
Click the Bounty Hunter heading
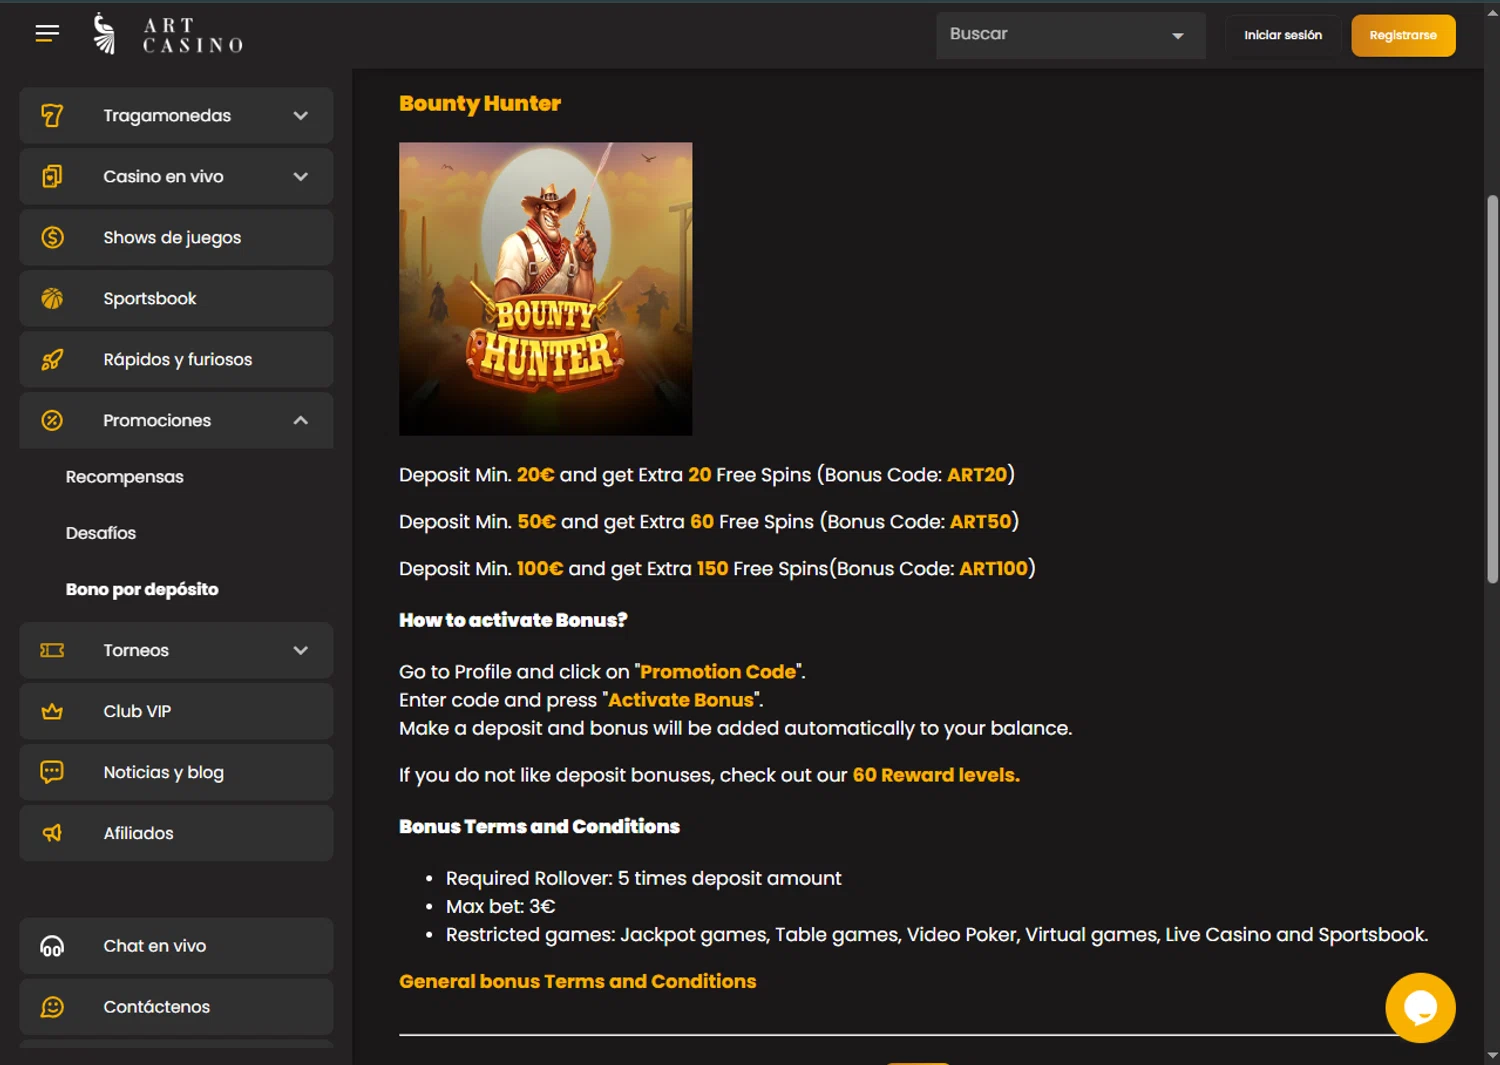click(480, 104)
